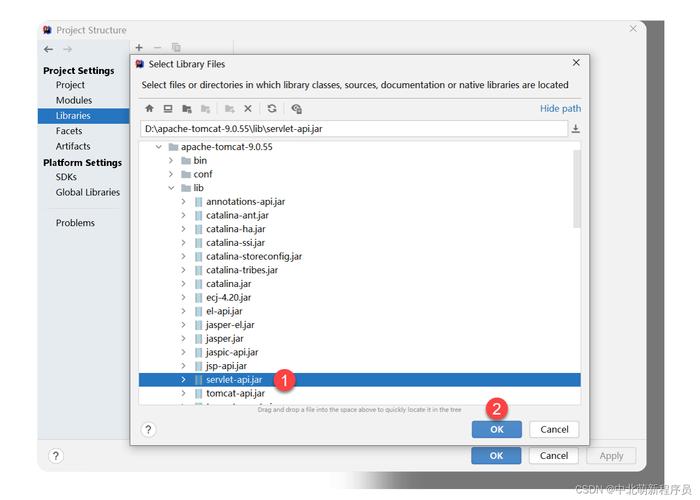Open help in Select Library Files dialog
The height and width of the screenshot is (500, 700).
tap(148, 429)
